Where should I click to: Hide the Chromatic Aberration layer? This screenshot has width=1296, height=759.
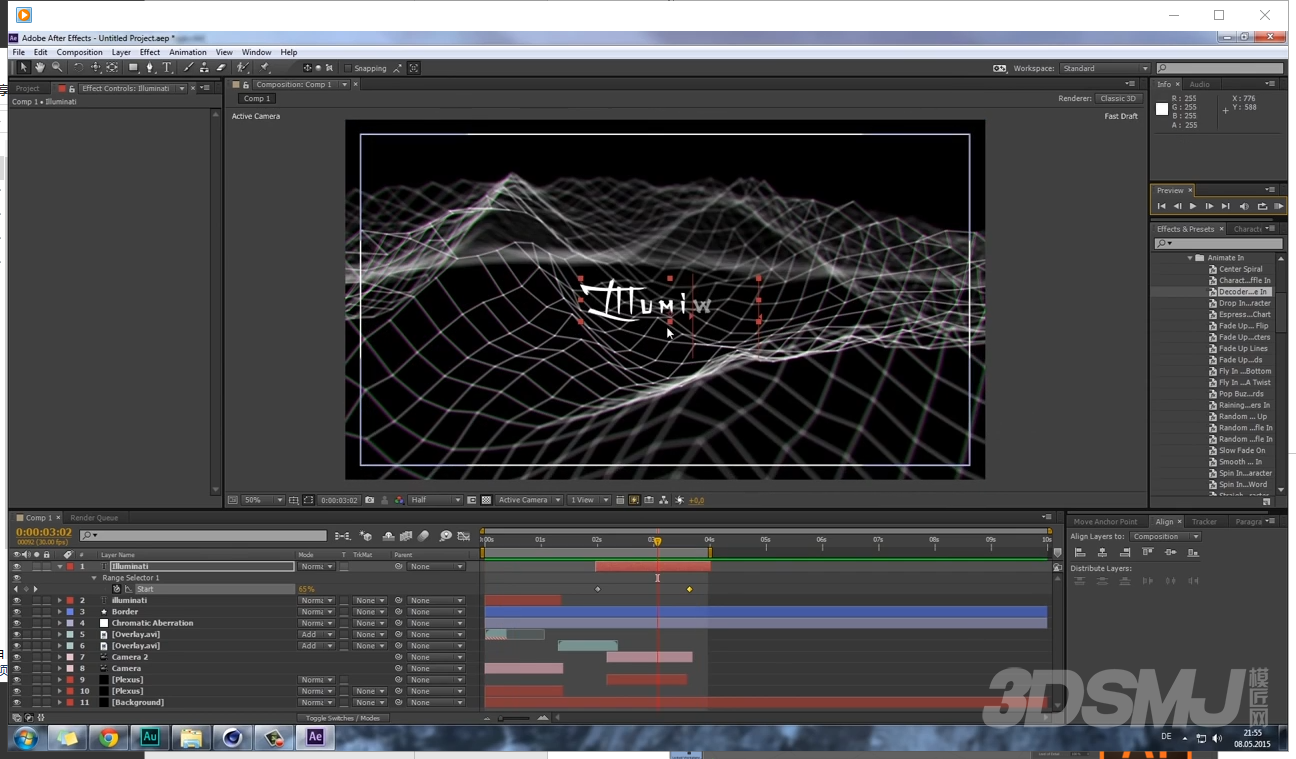[16, 623]
